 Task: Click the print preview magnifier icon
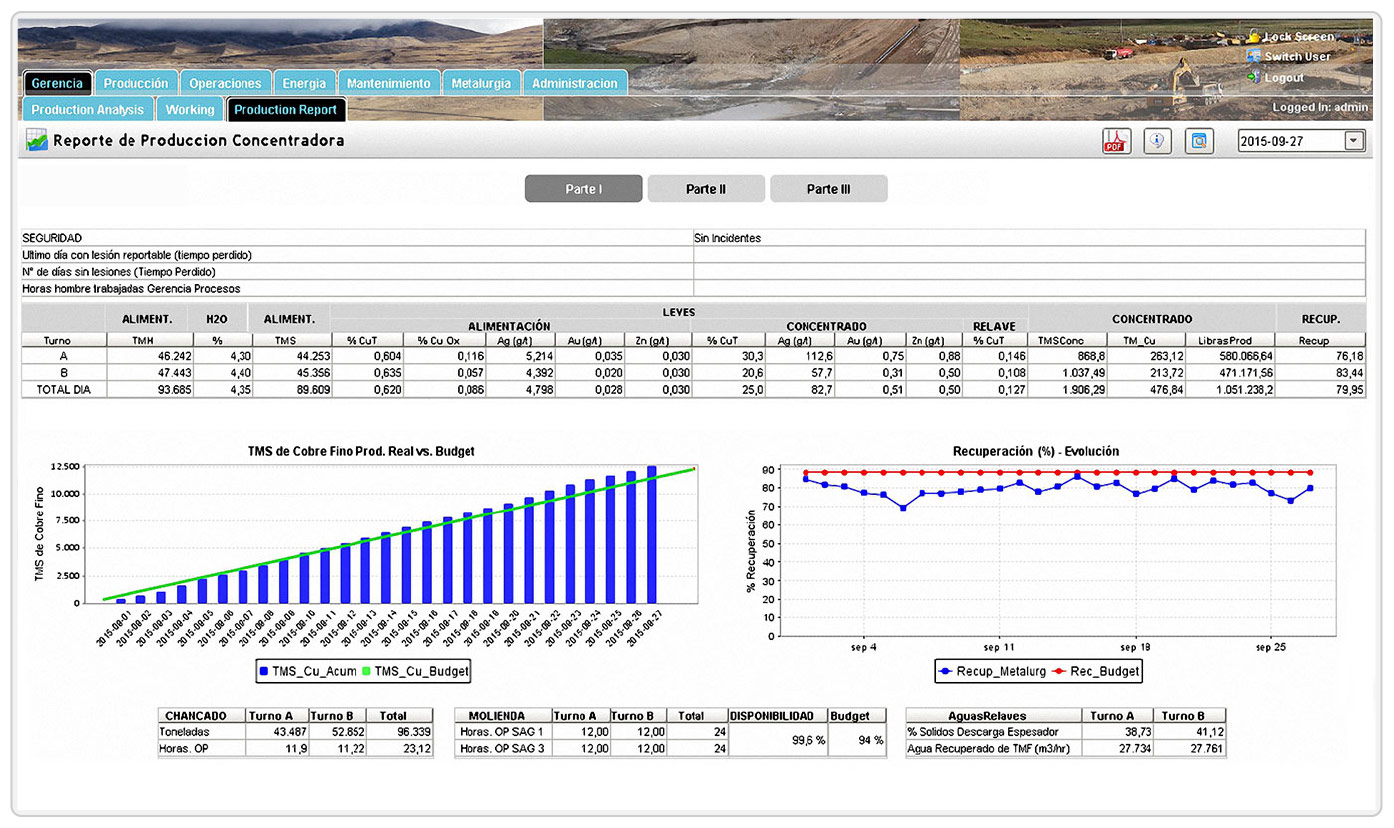[x=1198, y=140]
